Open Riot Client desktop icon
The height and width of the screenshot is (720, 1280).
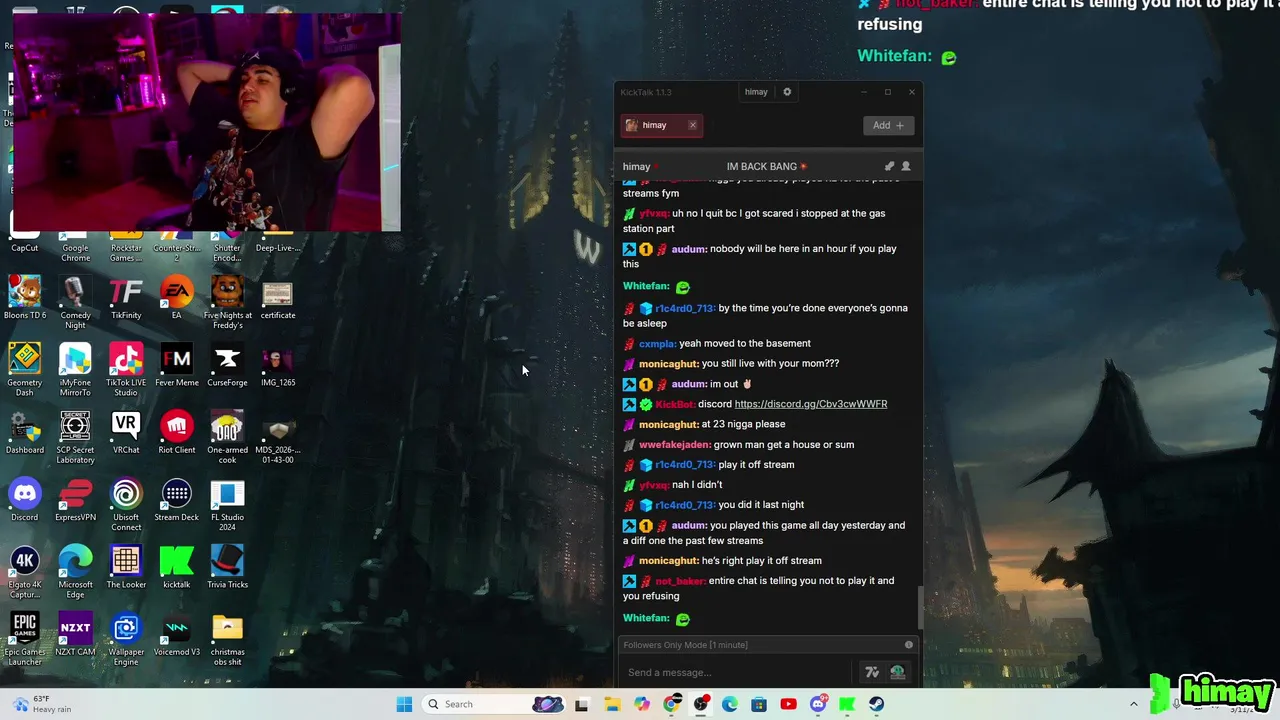176,433
